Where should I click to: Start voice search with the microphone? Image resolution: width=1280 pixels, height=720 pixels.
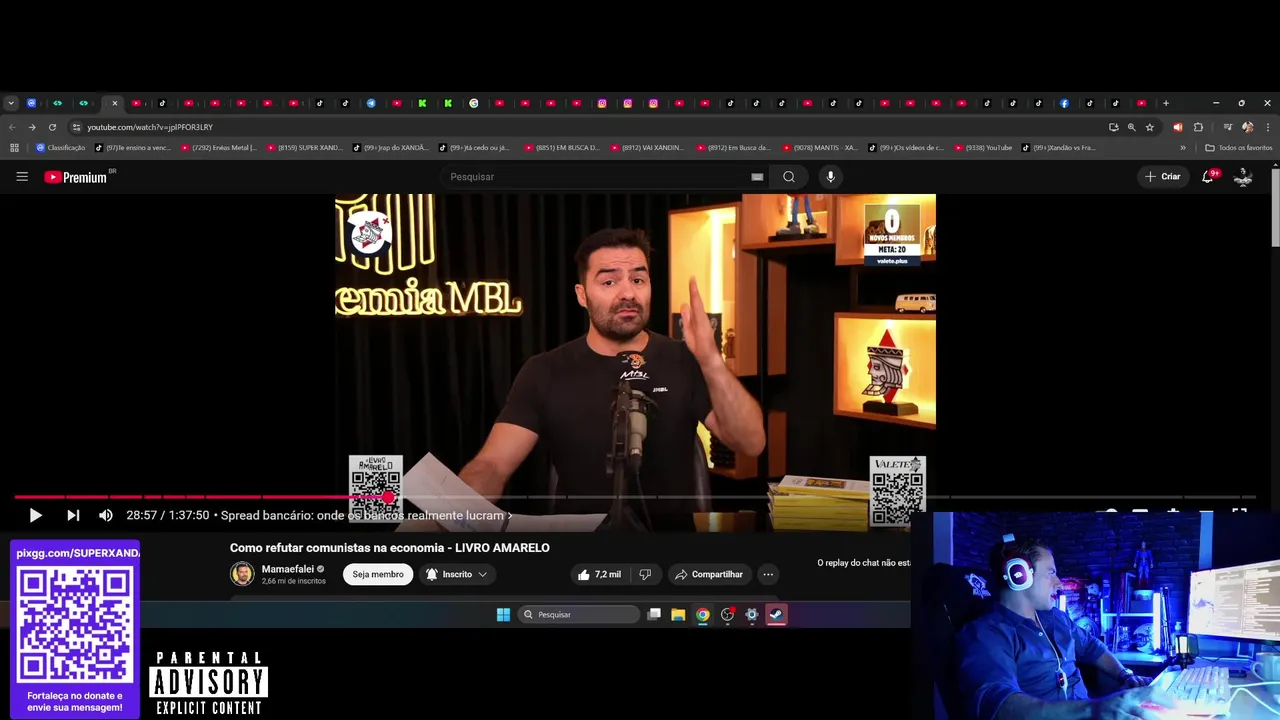click(830, 177)
